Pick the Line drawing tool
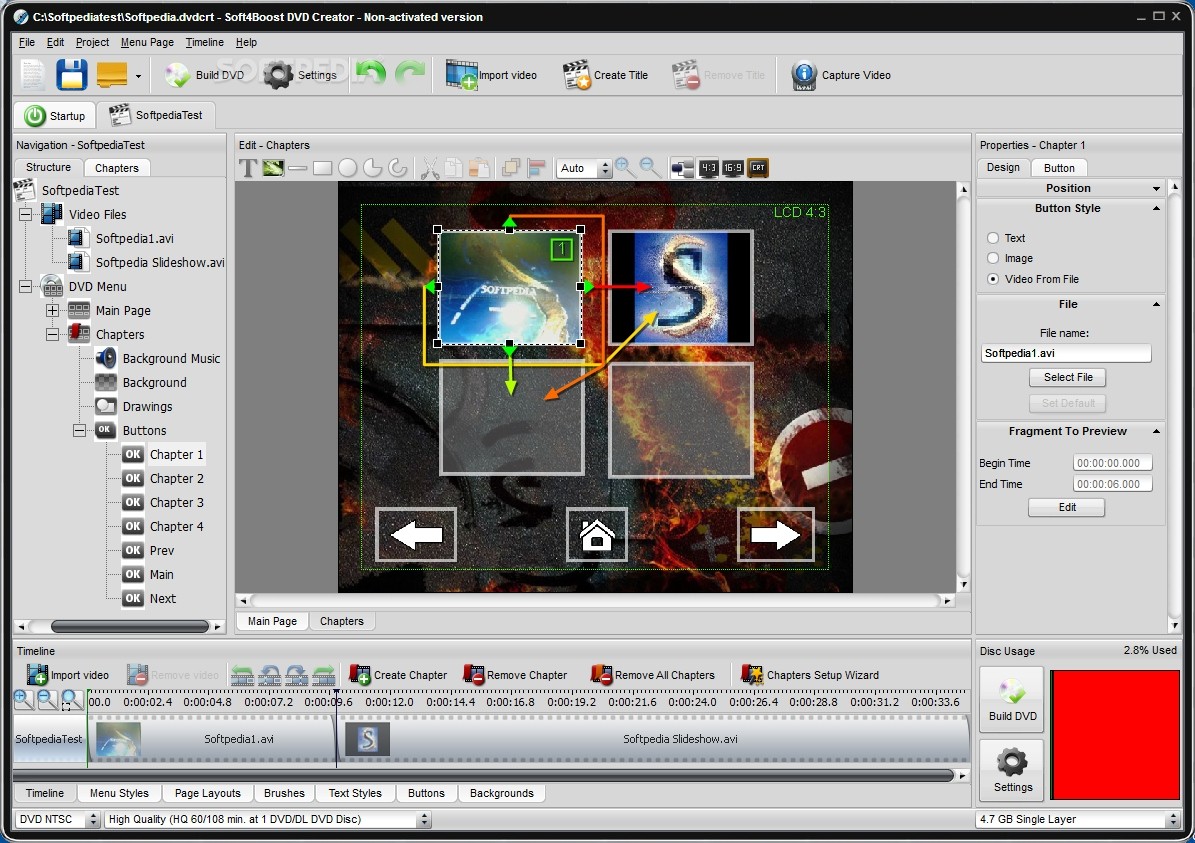This screenshot has height=843, width=1195. (x=298, y=168)
